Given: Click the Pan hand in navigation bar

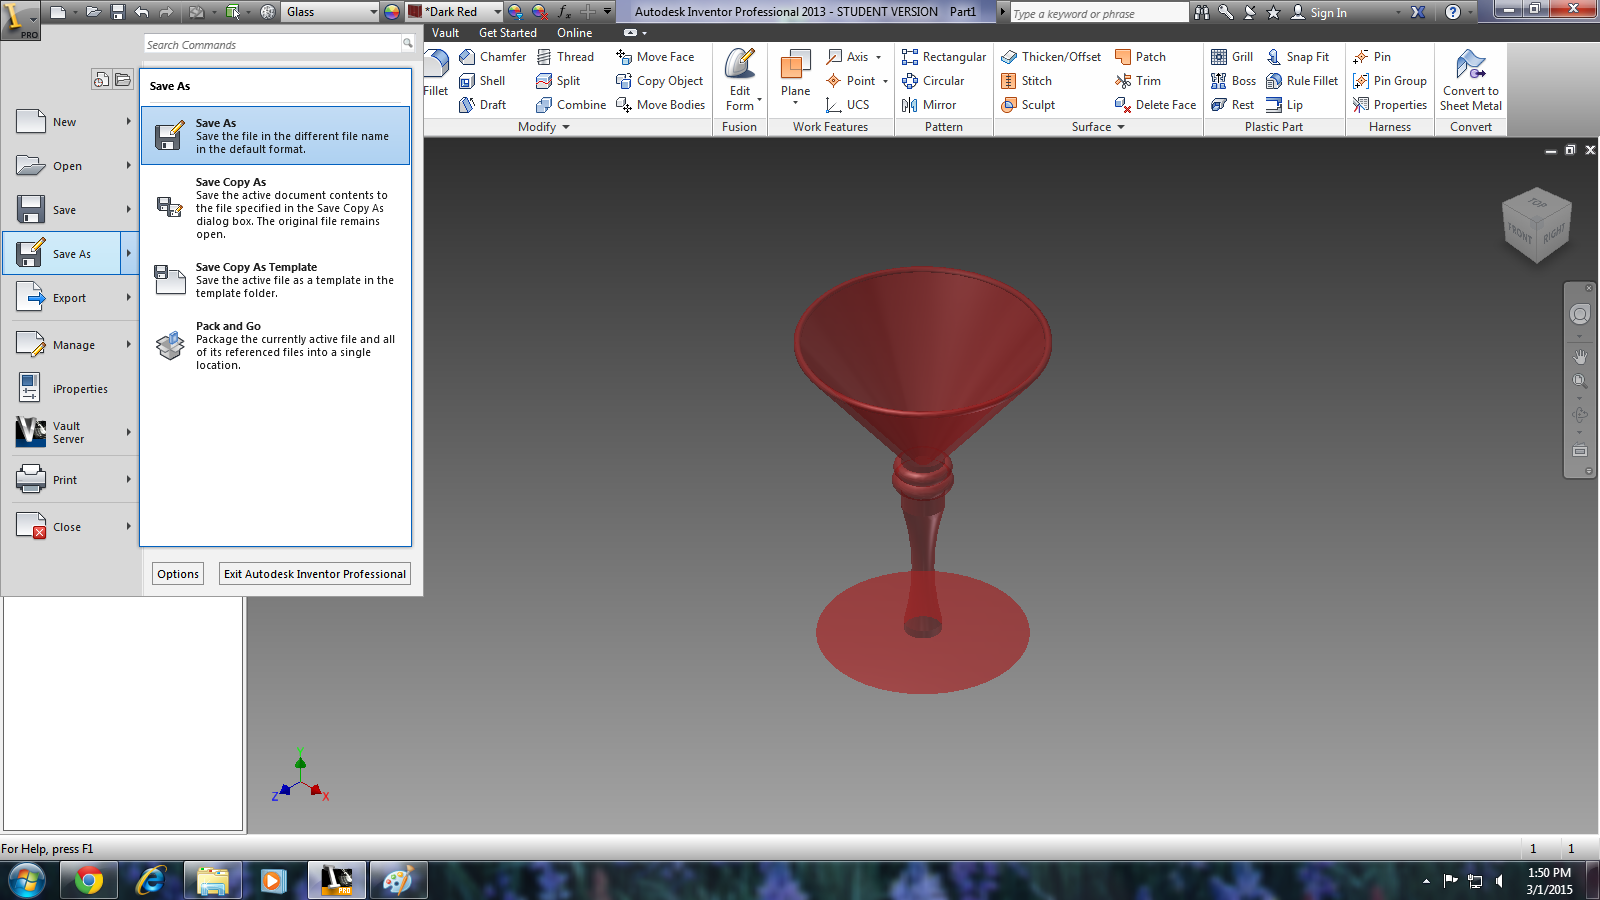Looking at the screenshot, I should pyautogui.click(x=1580, y=357).
